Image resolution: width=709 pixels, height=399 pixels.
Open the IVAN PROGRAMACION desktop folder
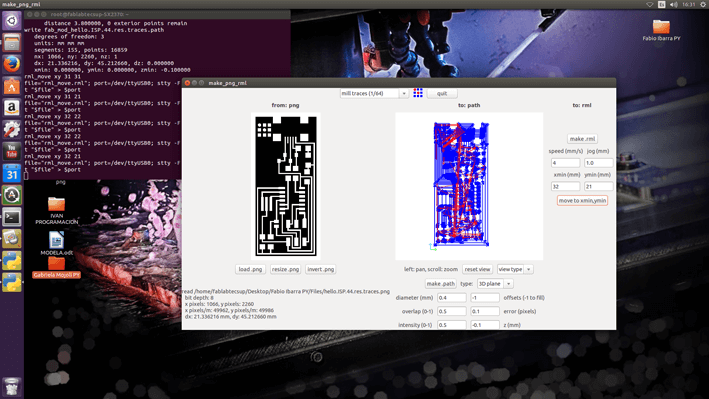(57, 211)
